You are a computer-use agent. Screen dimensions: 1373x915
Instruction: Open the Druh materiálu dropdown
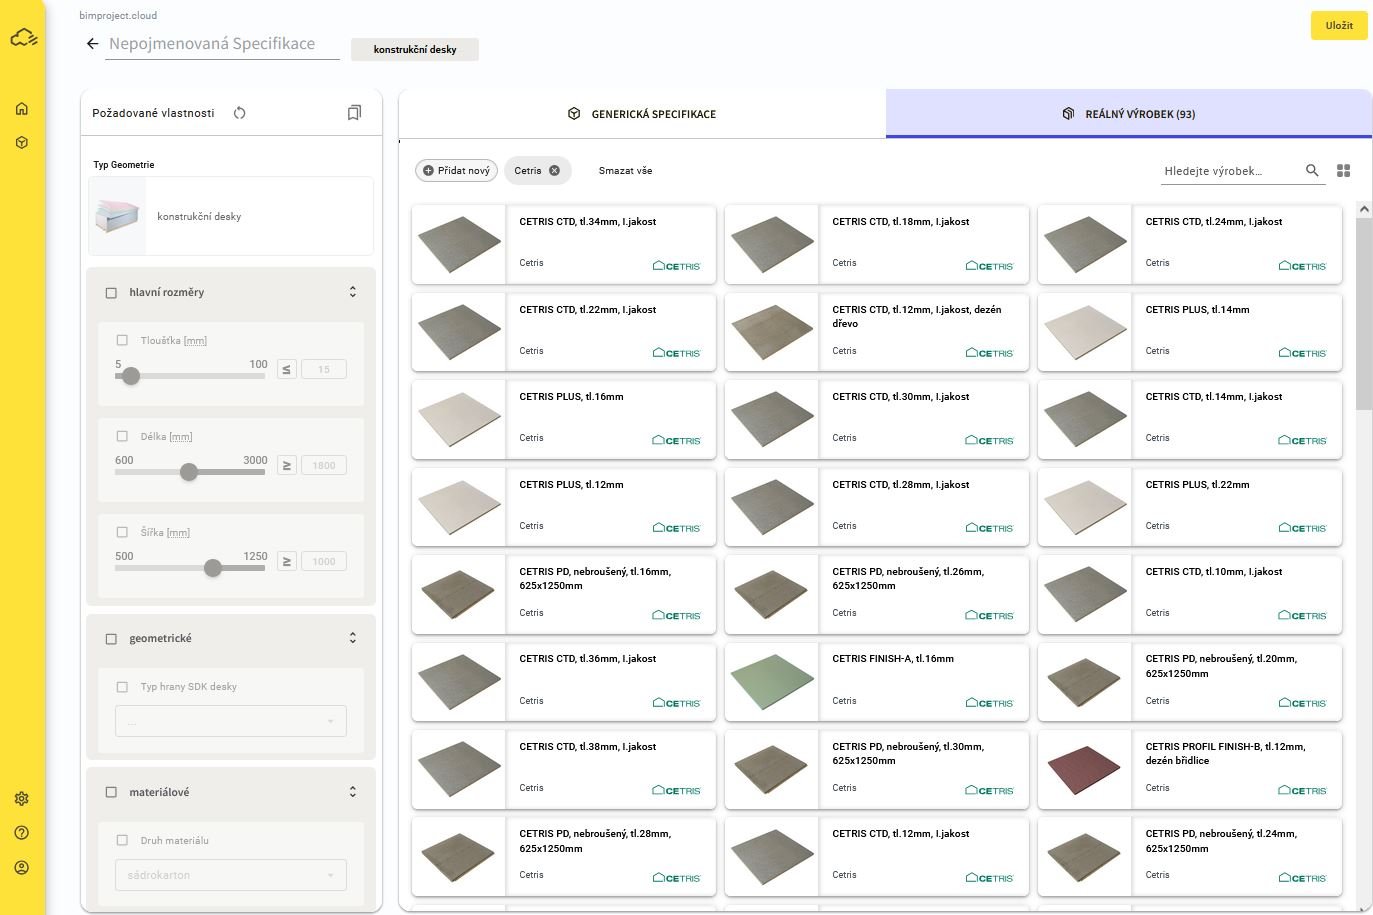pos(231,875)
